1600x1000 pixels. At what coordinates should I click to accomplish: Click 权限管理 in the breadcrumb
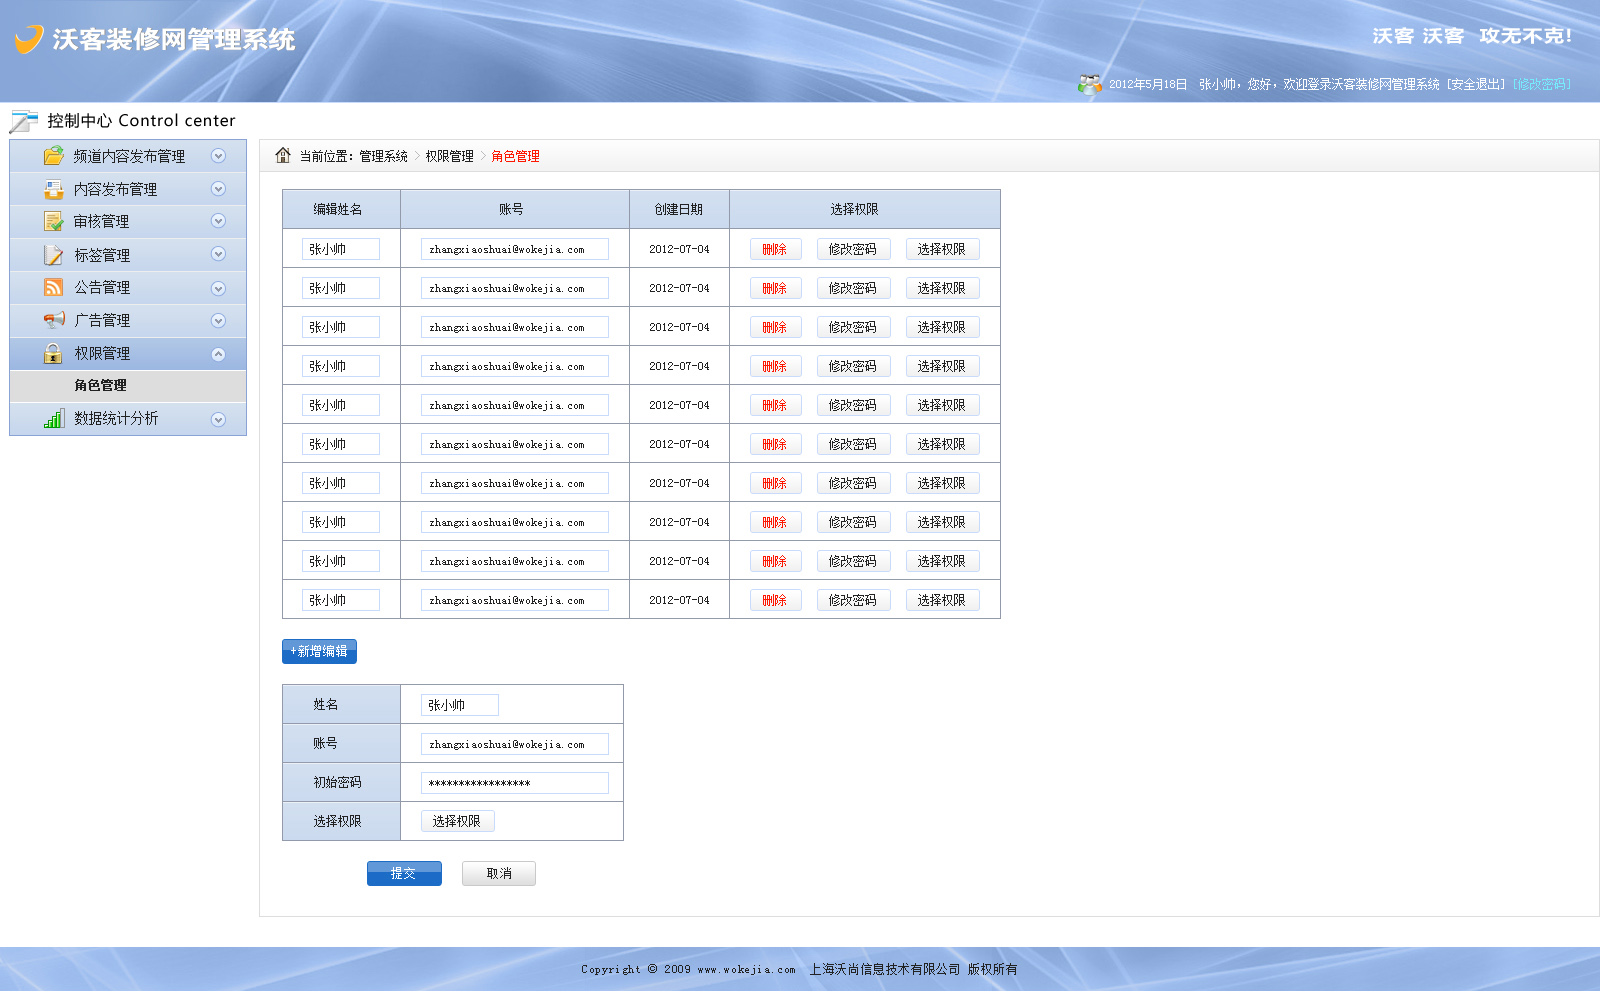(450, 156)
